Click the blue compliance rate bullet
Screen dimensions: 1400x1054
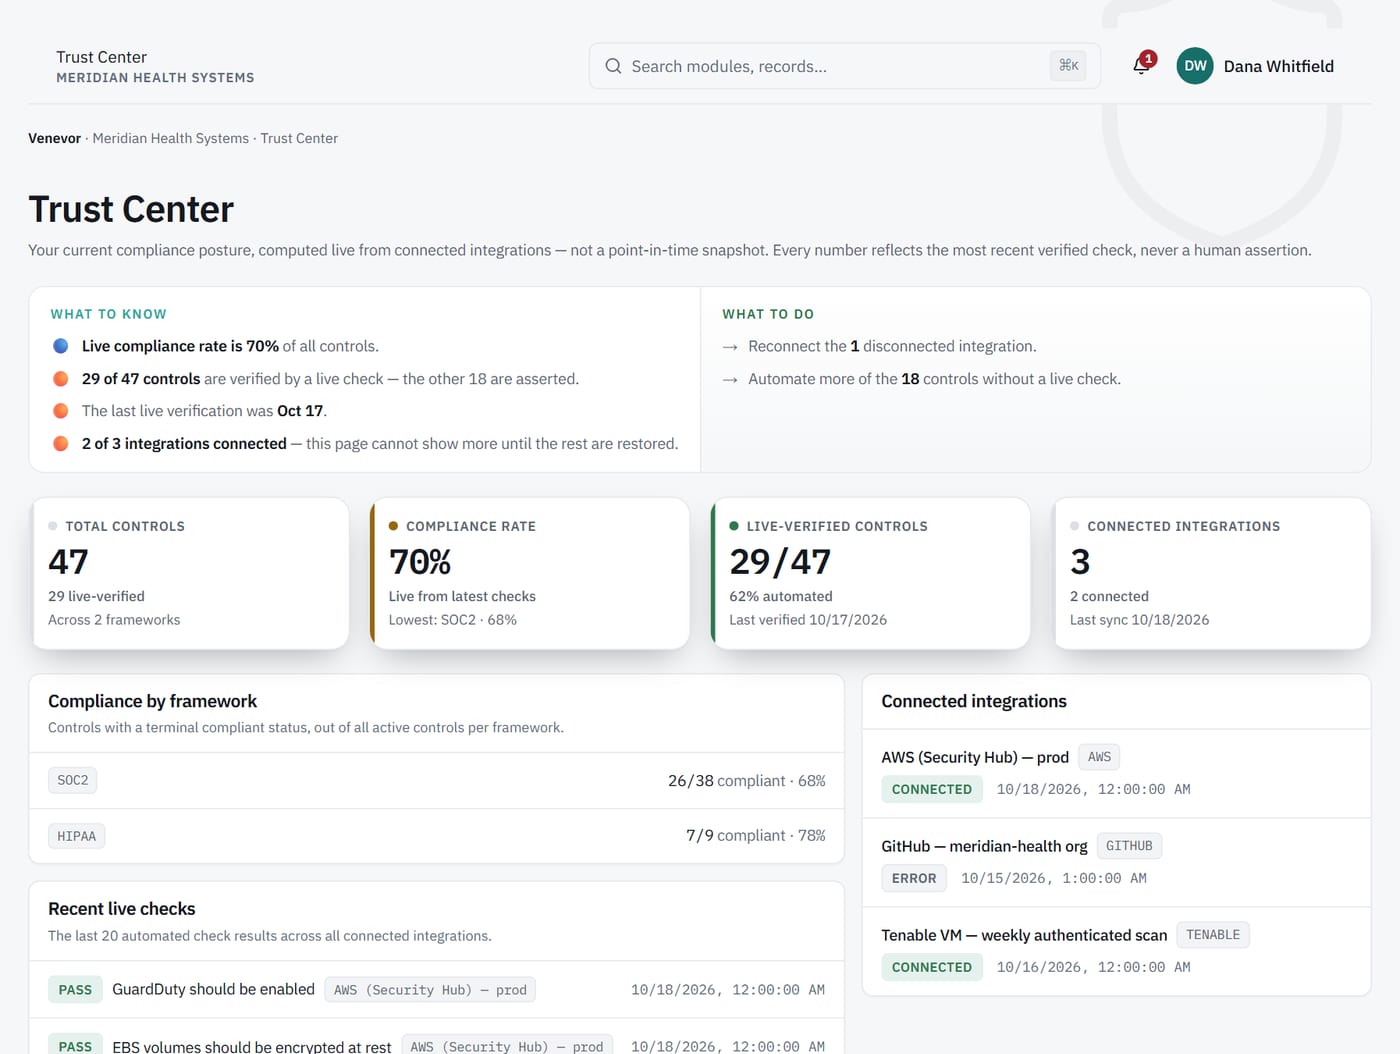(x=61, y=346)
